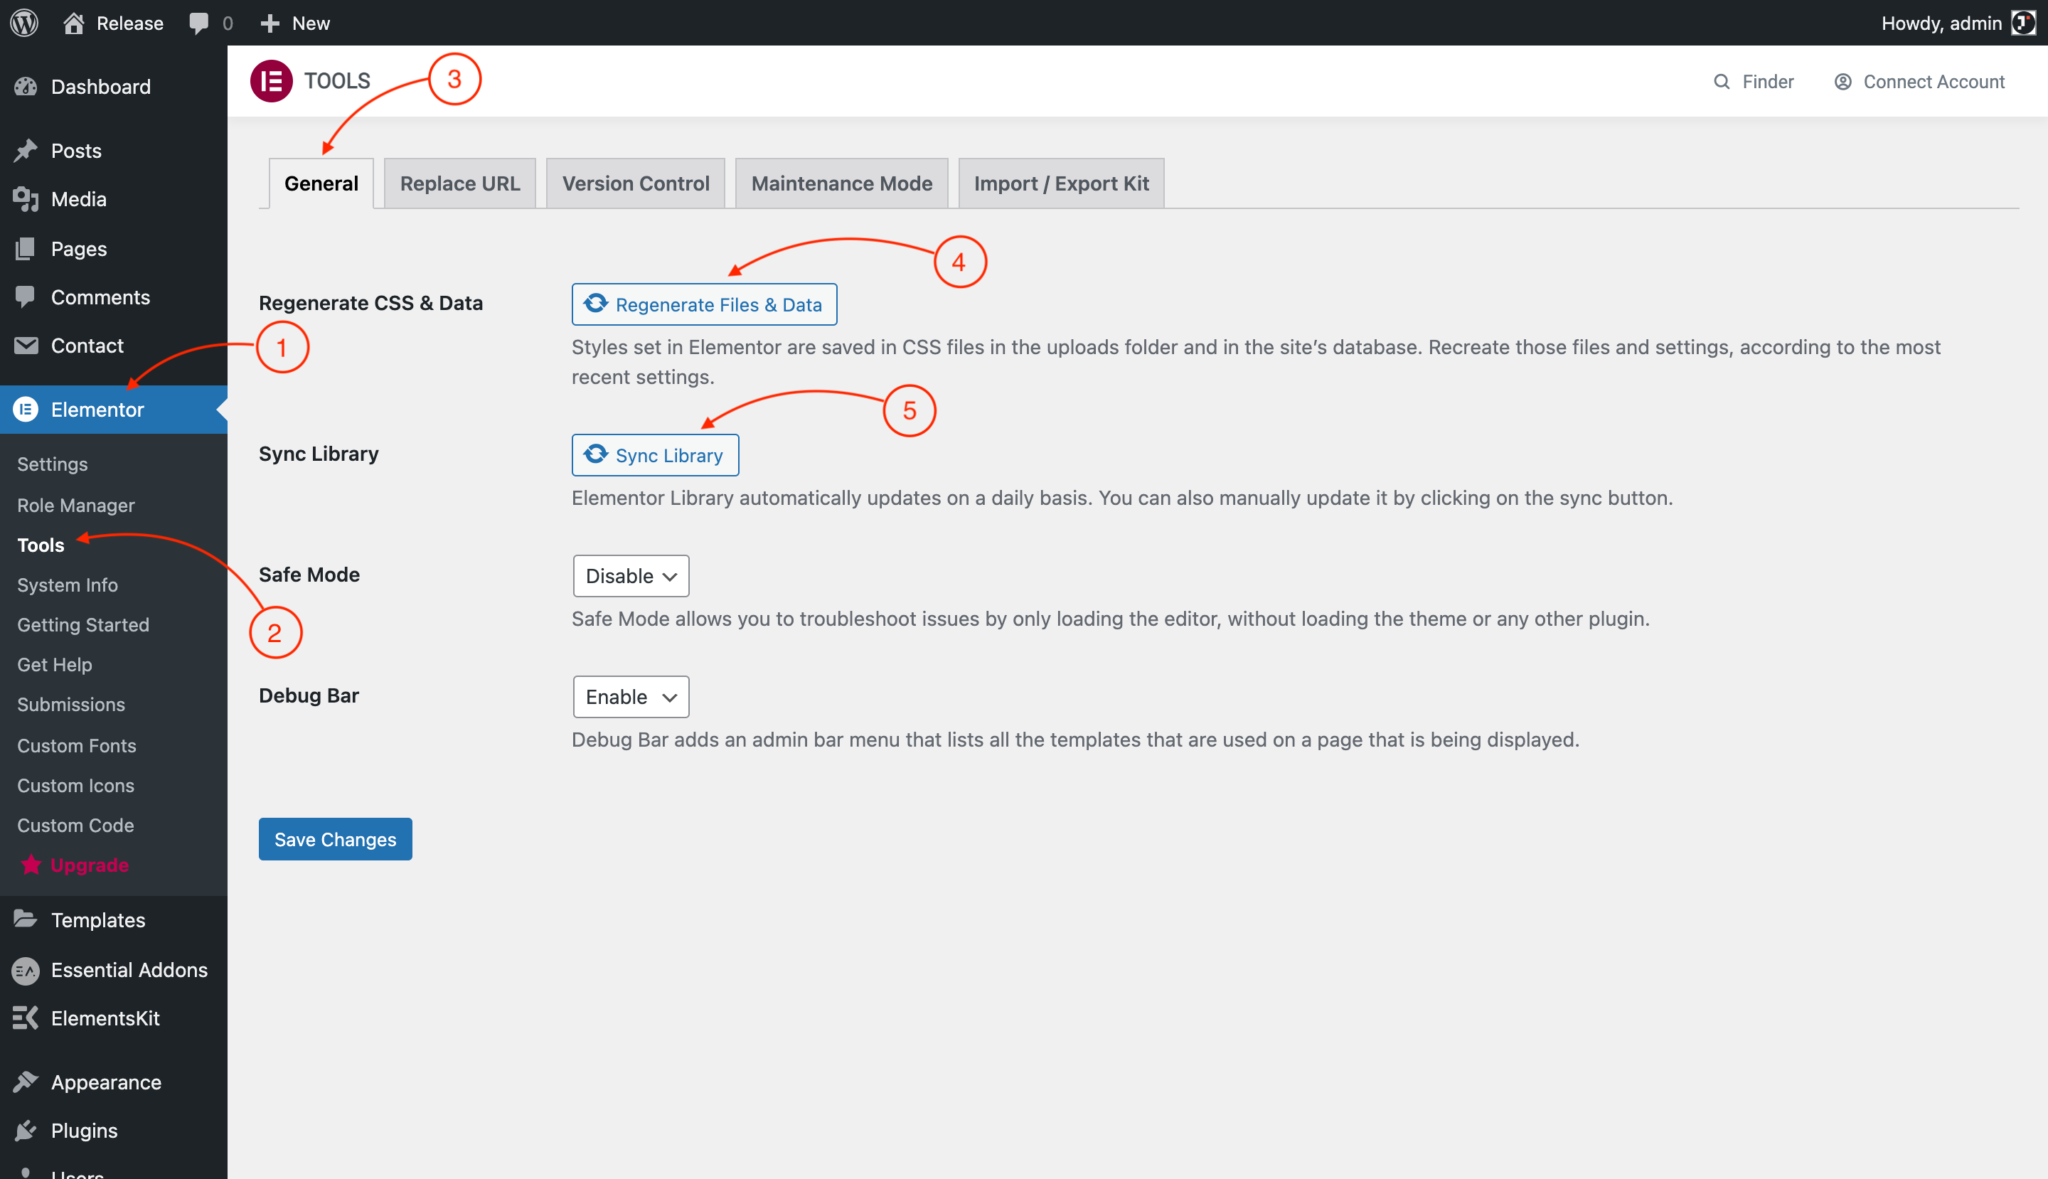Open the Debug Bar Enable dropdown

(630, 696)
